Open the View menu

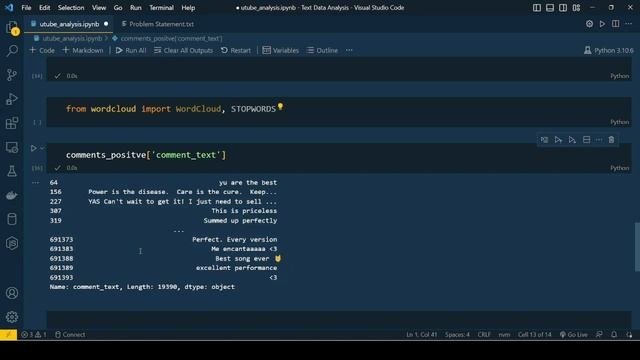(x=99, y=8)
